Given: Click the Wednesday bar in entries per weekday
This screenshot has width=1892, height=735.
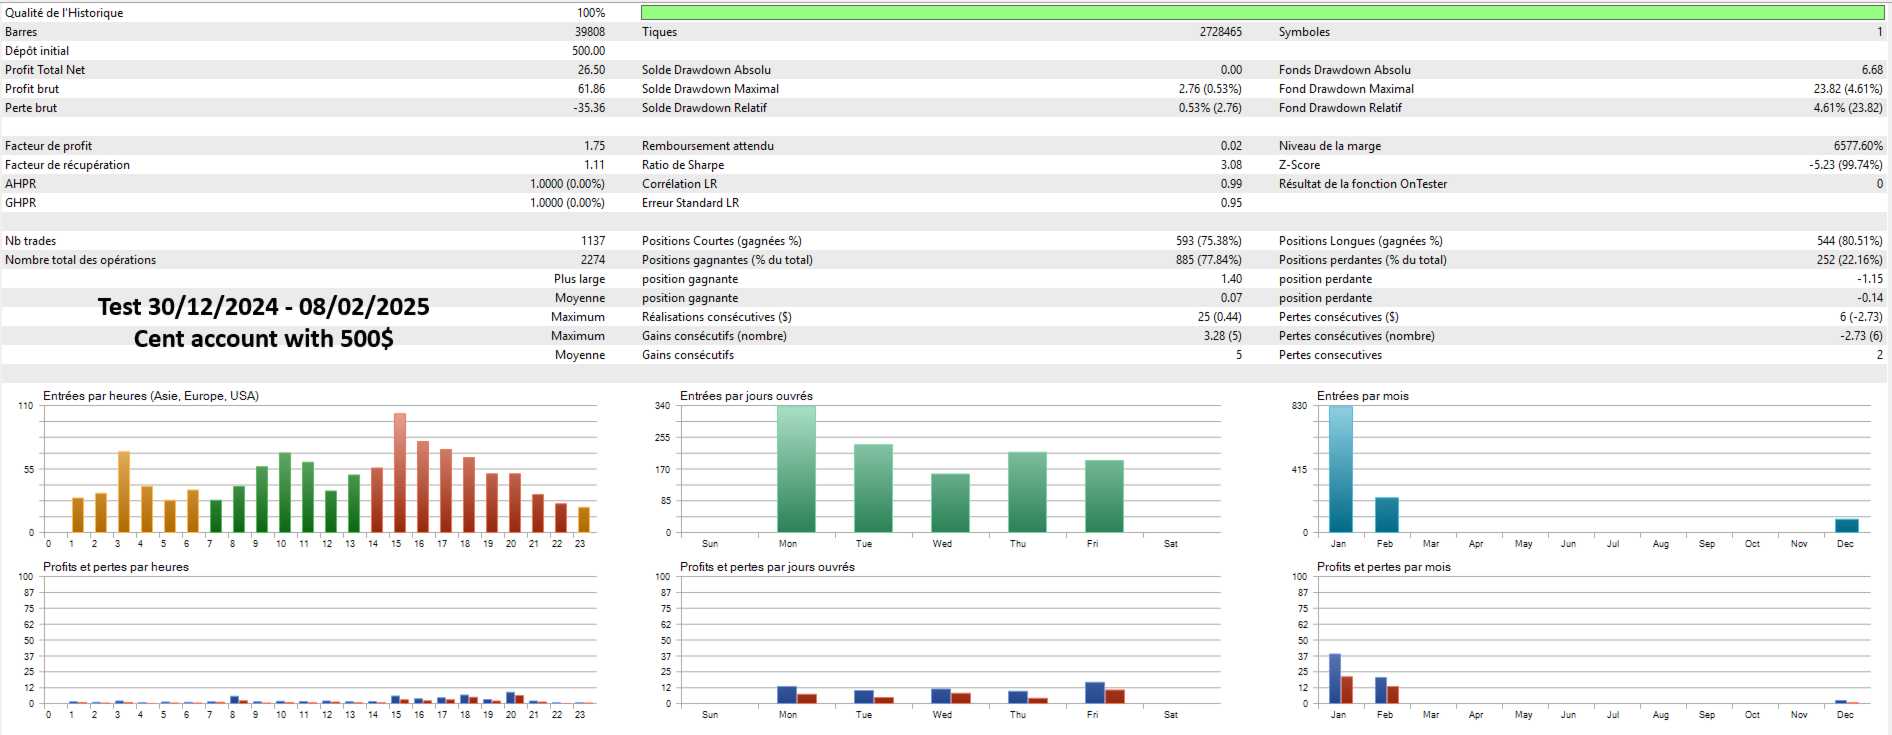Looking at the screenshot, I should [950, 503].
